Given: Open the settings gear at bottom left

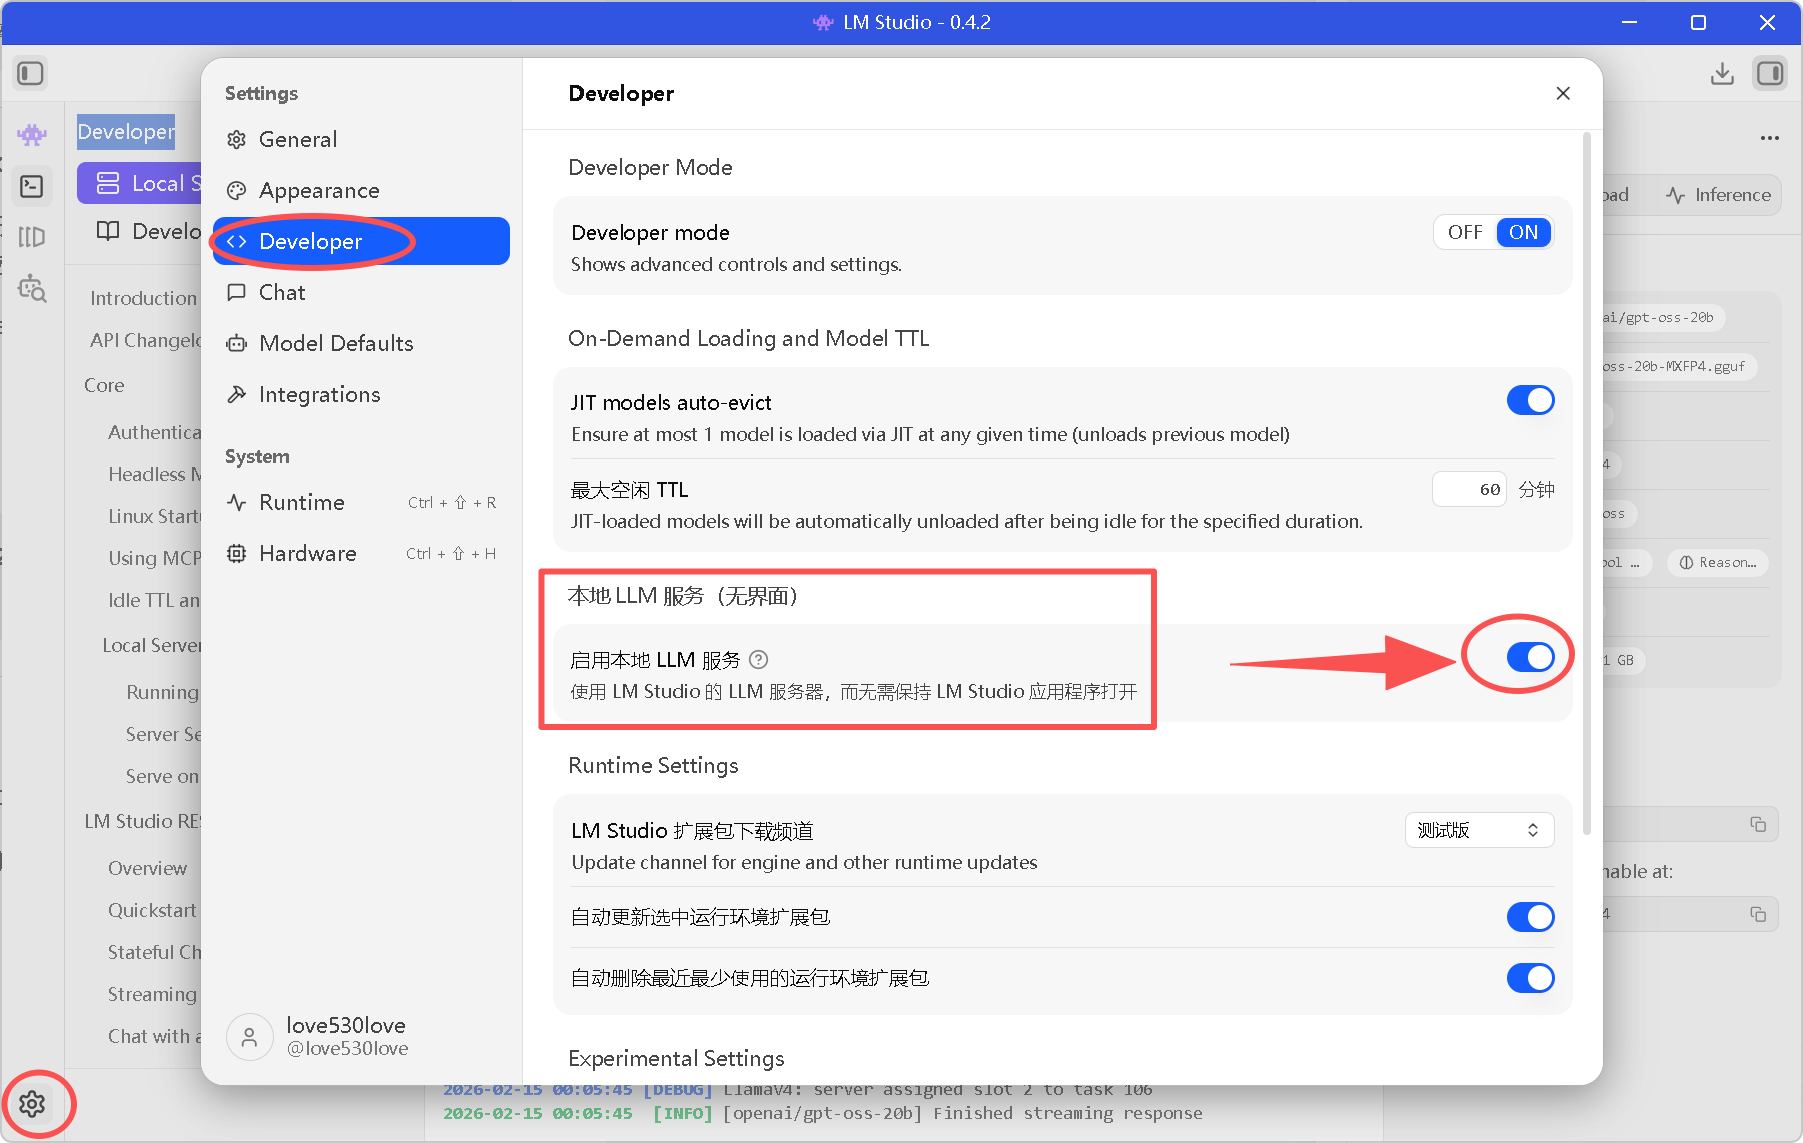Looking at the screenshot, I should pos(32,1104).
